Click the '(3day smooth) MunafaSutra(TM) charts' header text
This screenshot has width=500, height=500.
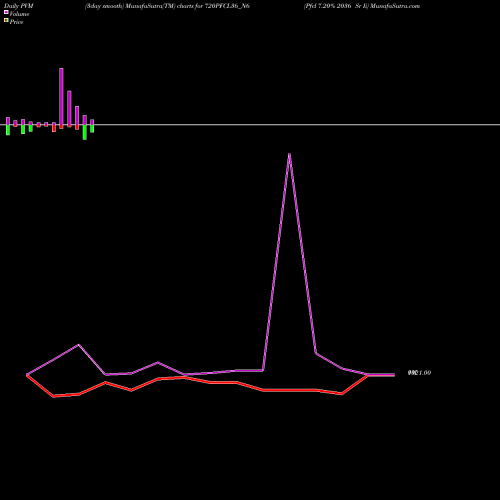pyautogui.click(x=139, y=6)
